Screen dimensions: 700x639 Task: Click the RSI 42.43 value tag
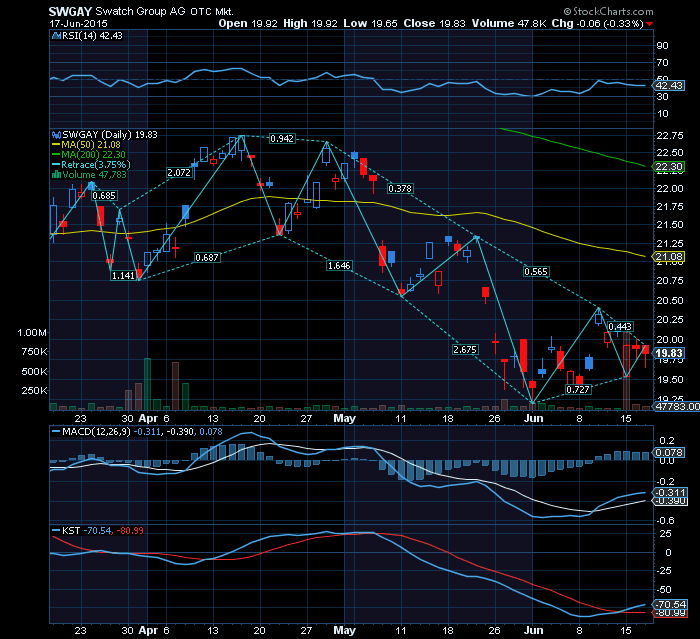point(669,85)
